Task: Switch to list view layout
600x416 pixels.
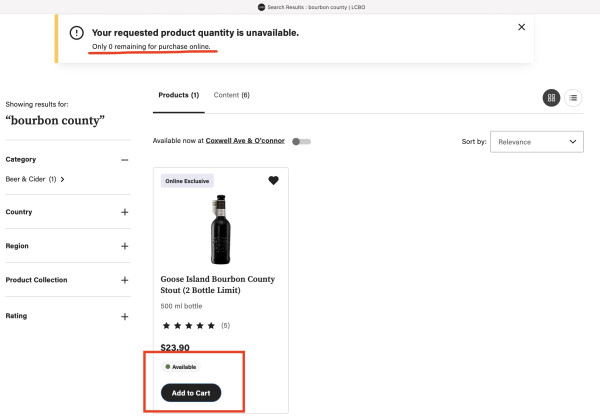Action: 573,98
